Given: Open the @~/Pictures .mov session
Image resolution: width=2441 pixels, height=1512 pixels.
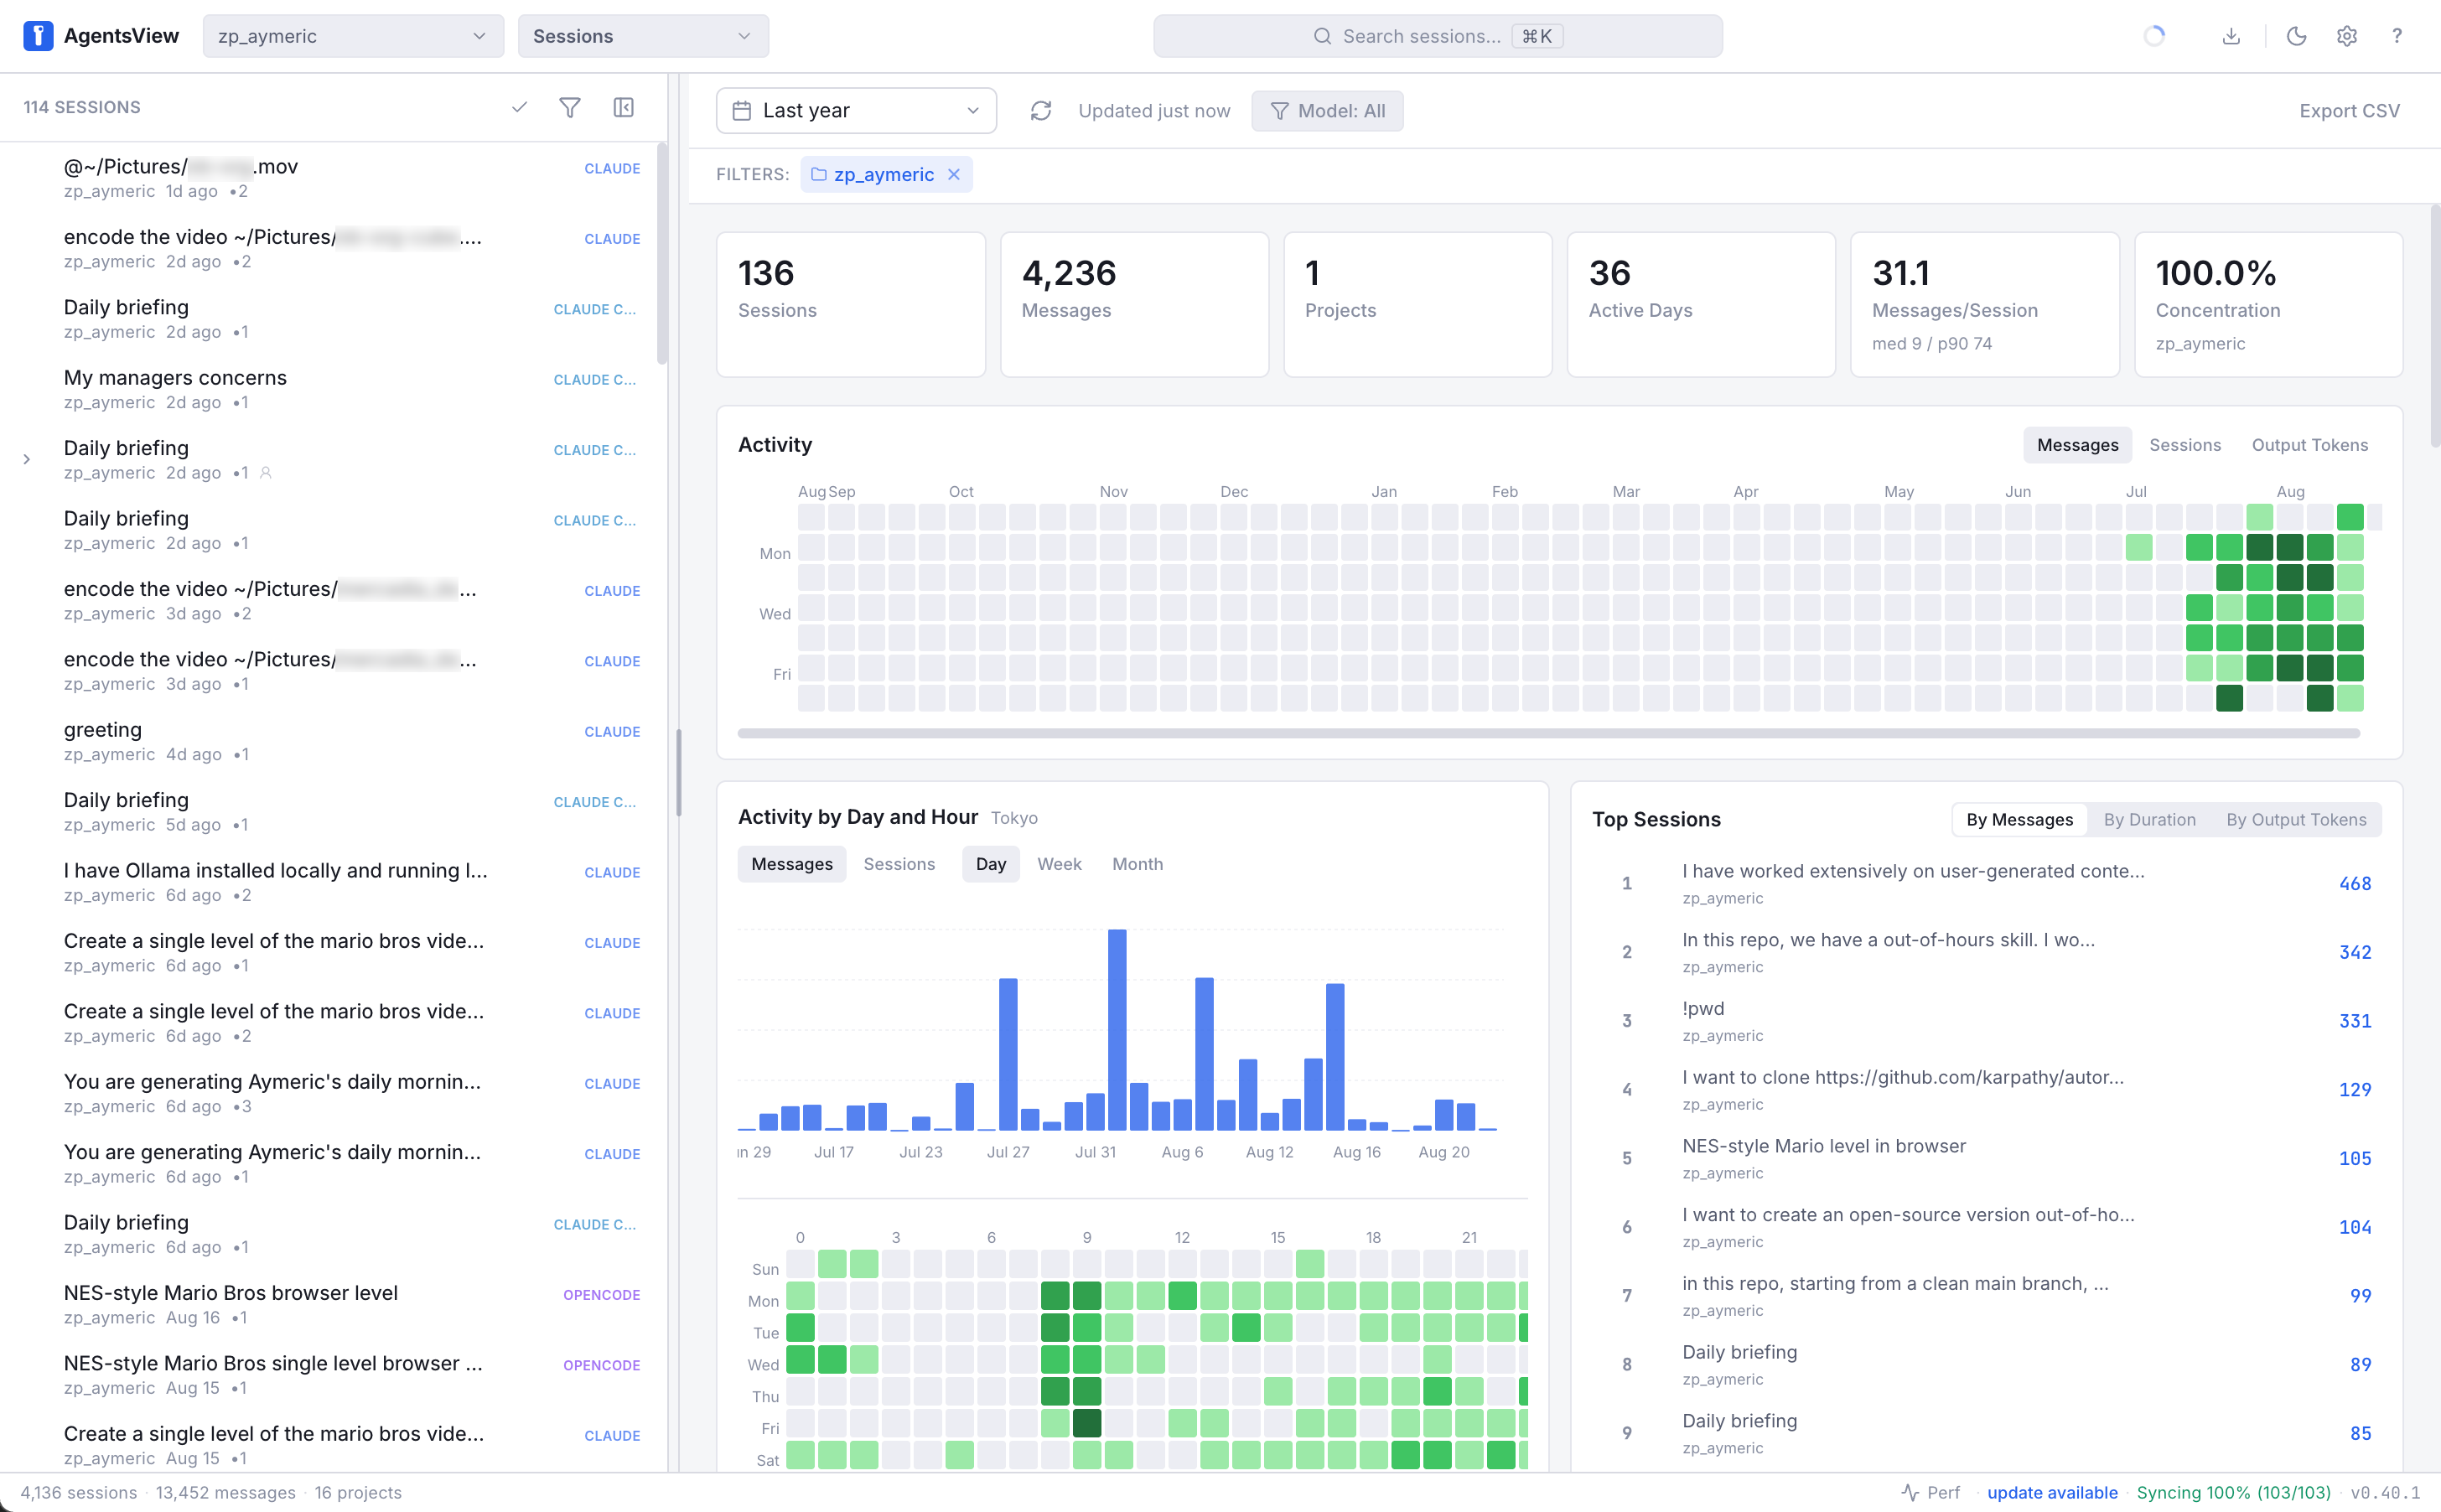Looking at the screenshot, I should pos(334,178).
